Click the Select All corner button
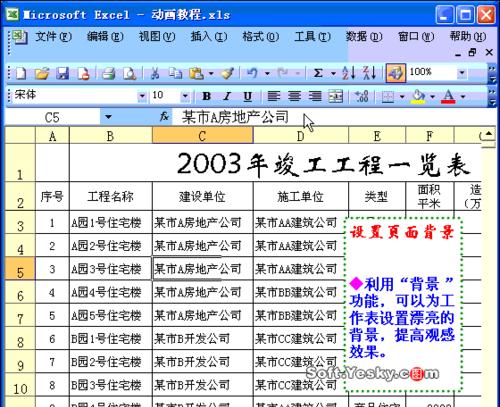Viewport: 500px width, 407px height. pos(20,135)
